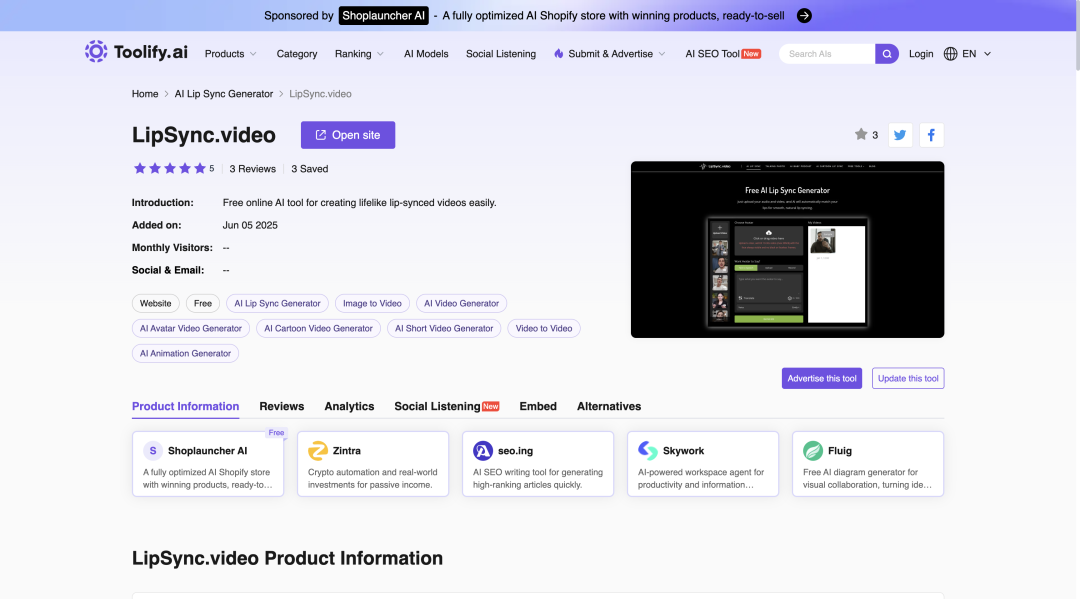The width and height of the screenshot is (1080, 599).
Task: Click the sponsored banner arrow icon
Action: pyautogui.click(x=804, y=16)
